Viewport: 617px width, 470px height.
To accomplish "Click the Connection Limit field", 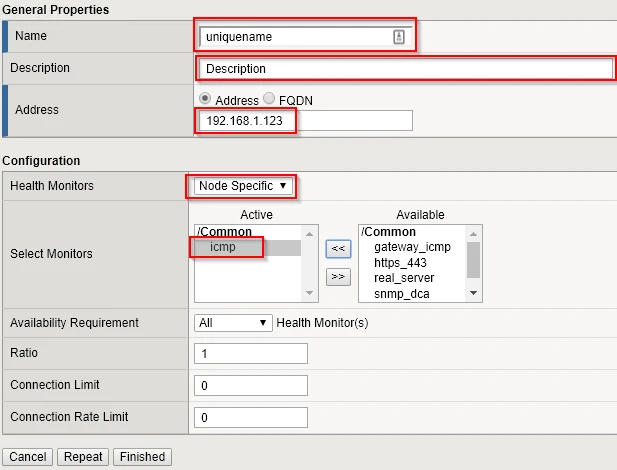I will pos(251,385).
